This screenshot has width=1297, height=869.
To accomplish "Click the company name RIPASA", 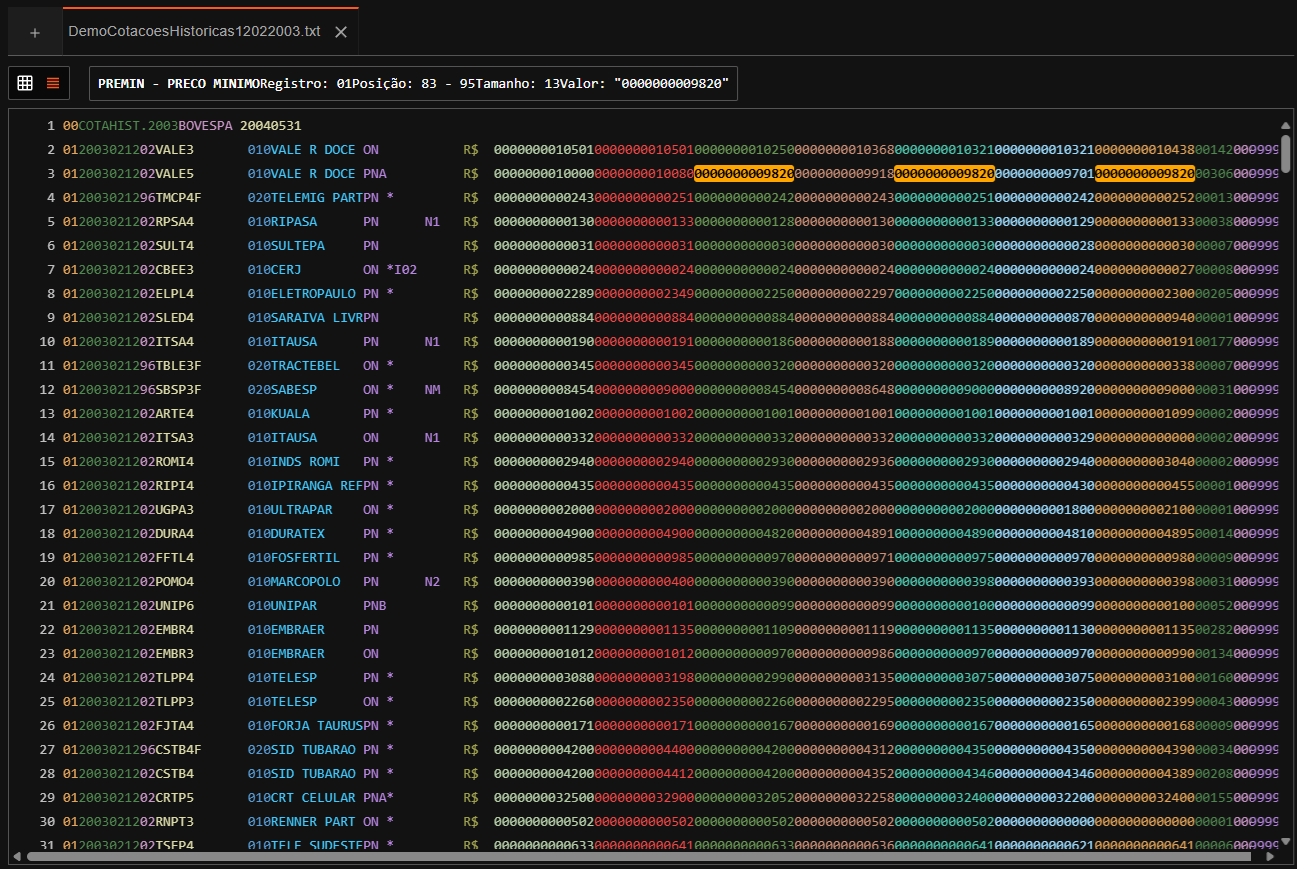I will 294,222.
